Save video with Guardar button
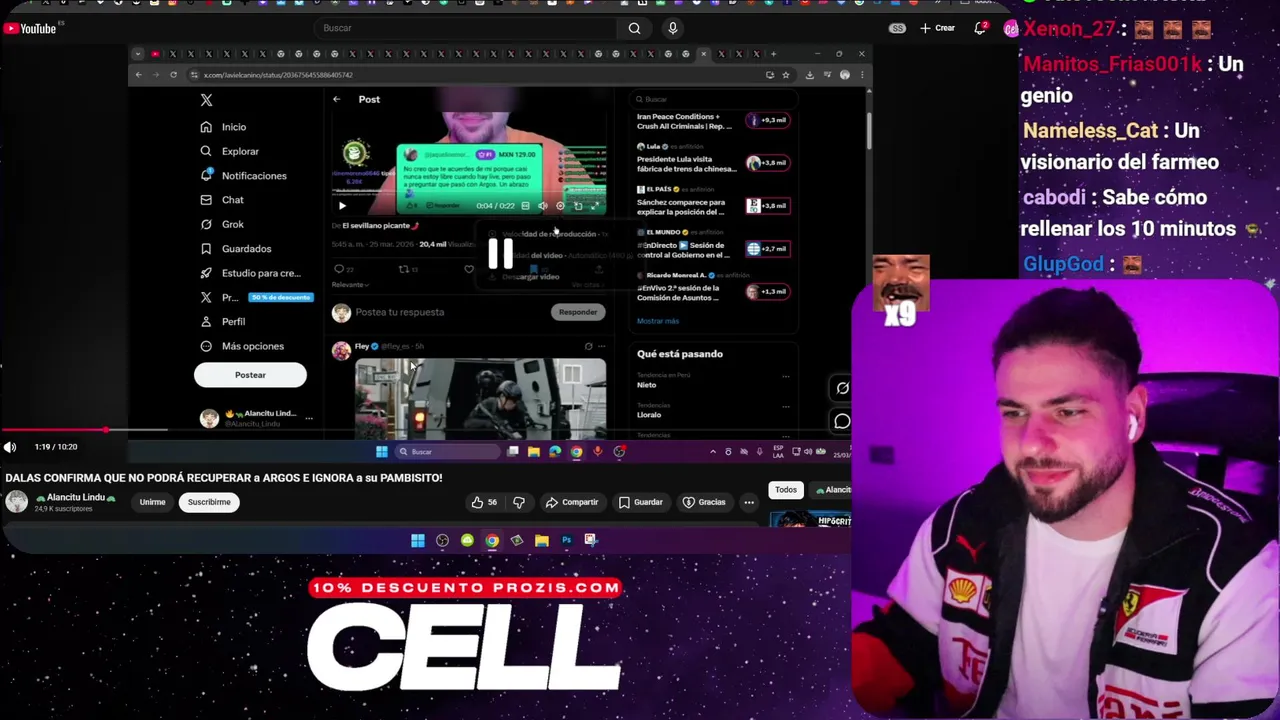Image resolution: width=1280 pixels, height=720 pixels. coord(640,502)
